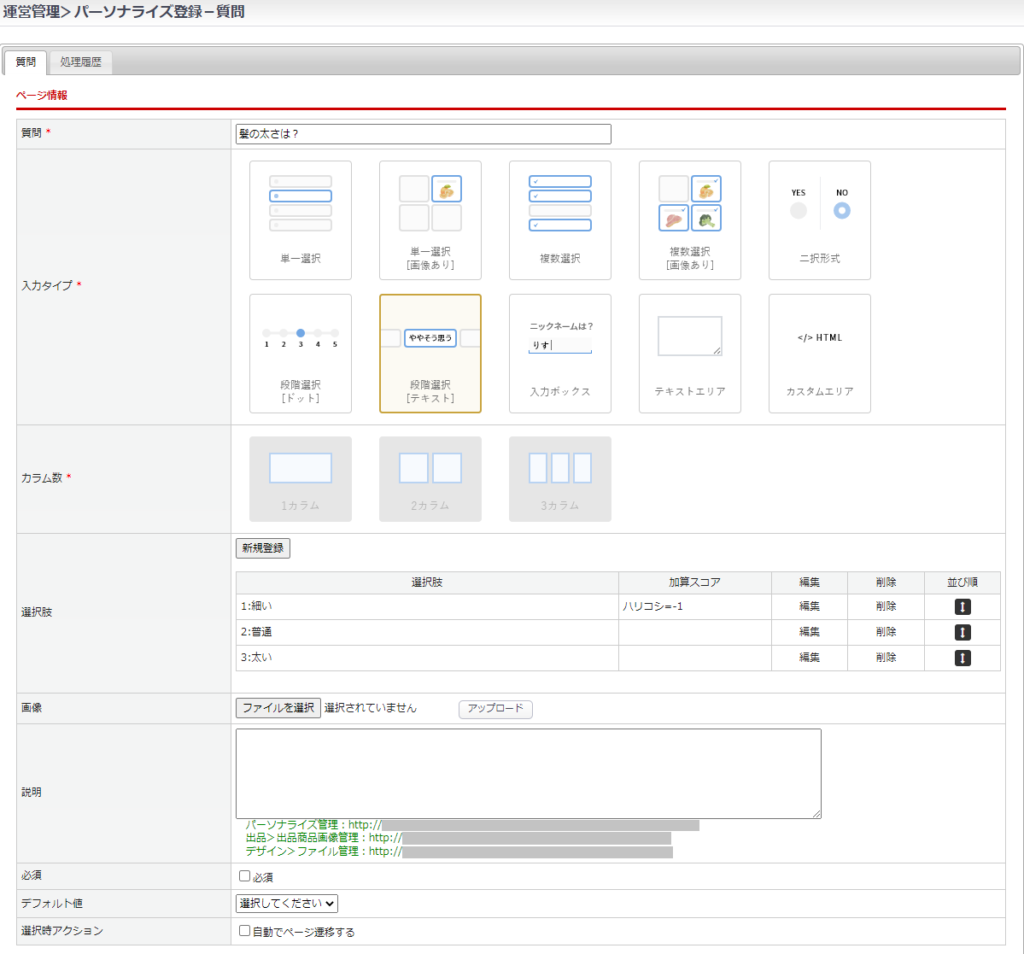Image resolution: width=1024 pixels, height=954 pixels.
Task: Select 複数選択[画像あり] input type
Action: click(690, 220)
